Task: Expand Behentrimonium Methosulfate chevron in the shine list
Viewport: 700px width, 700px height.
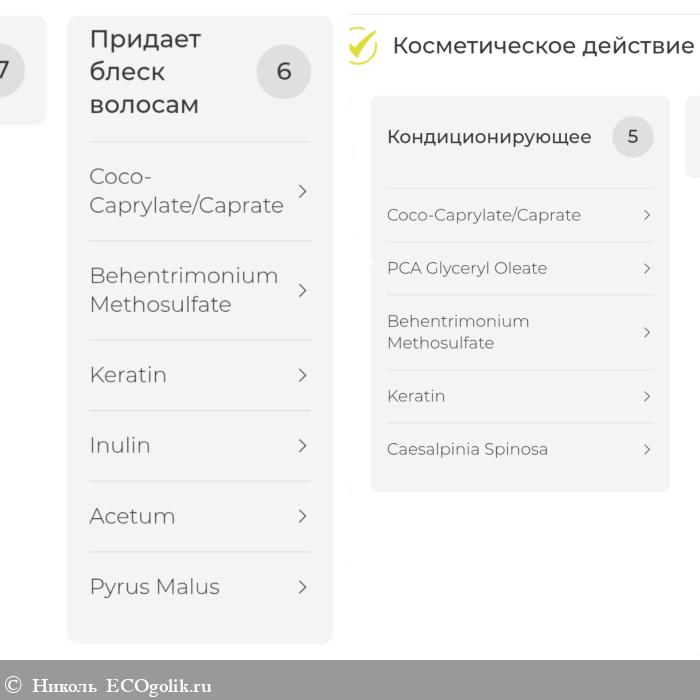Action: click(302, 290)
